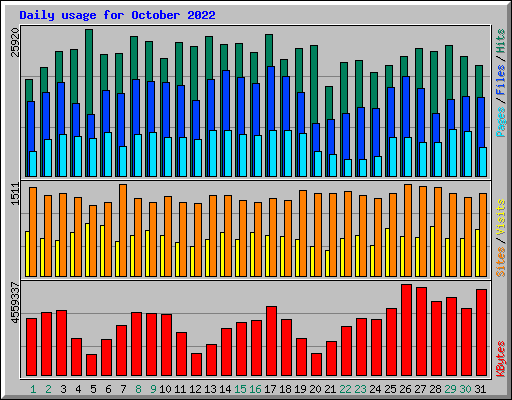
Task: Click day 7 on the x-axis
Action: (x=123, y=389)
